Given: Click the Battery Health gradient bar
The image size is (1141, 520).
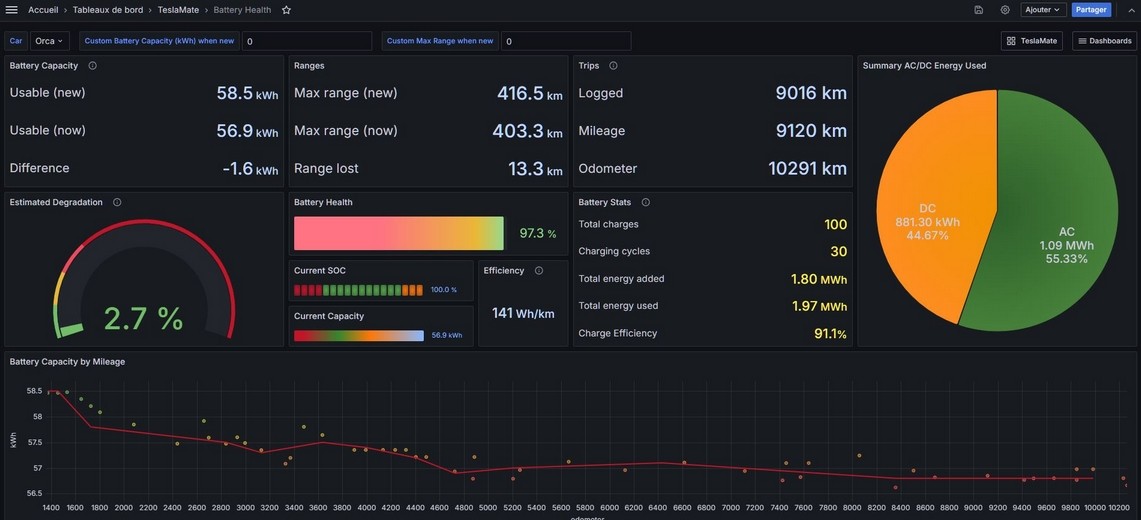Looking at the screenshot, I should click(x=399, y=233).
